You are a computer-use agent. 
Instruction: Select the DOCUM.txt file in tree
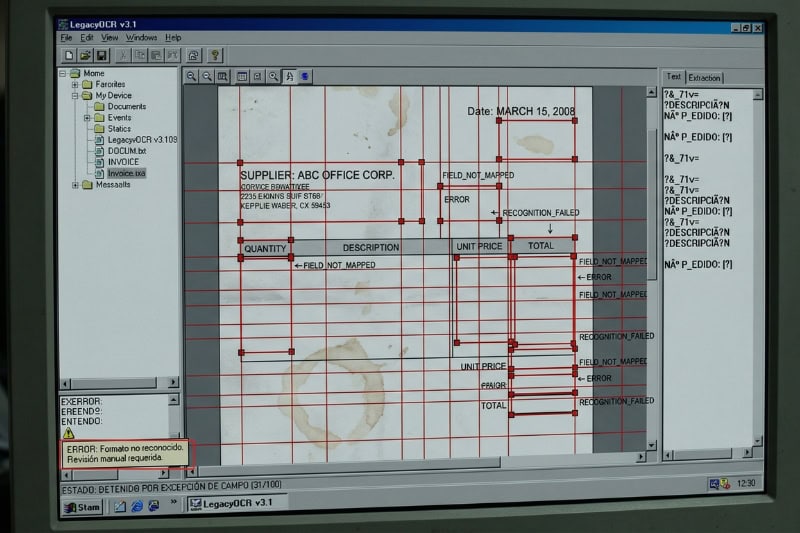[127, 151]
